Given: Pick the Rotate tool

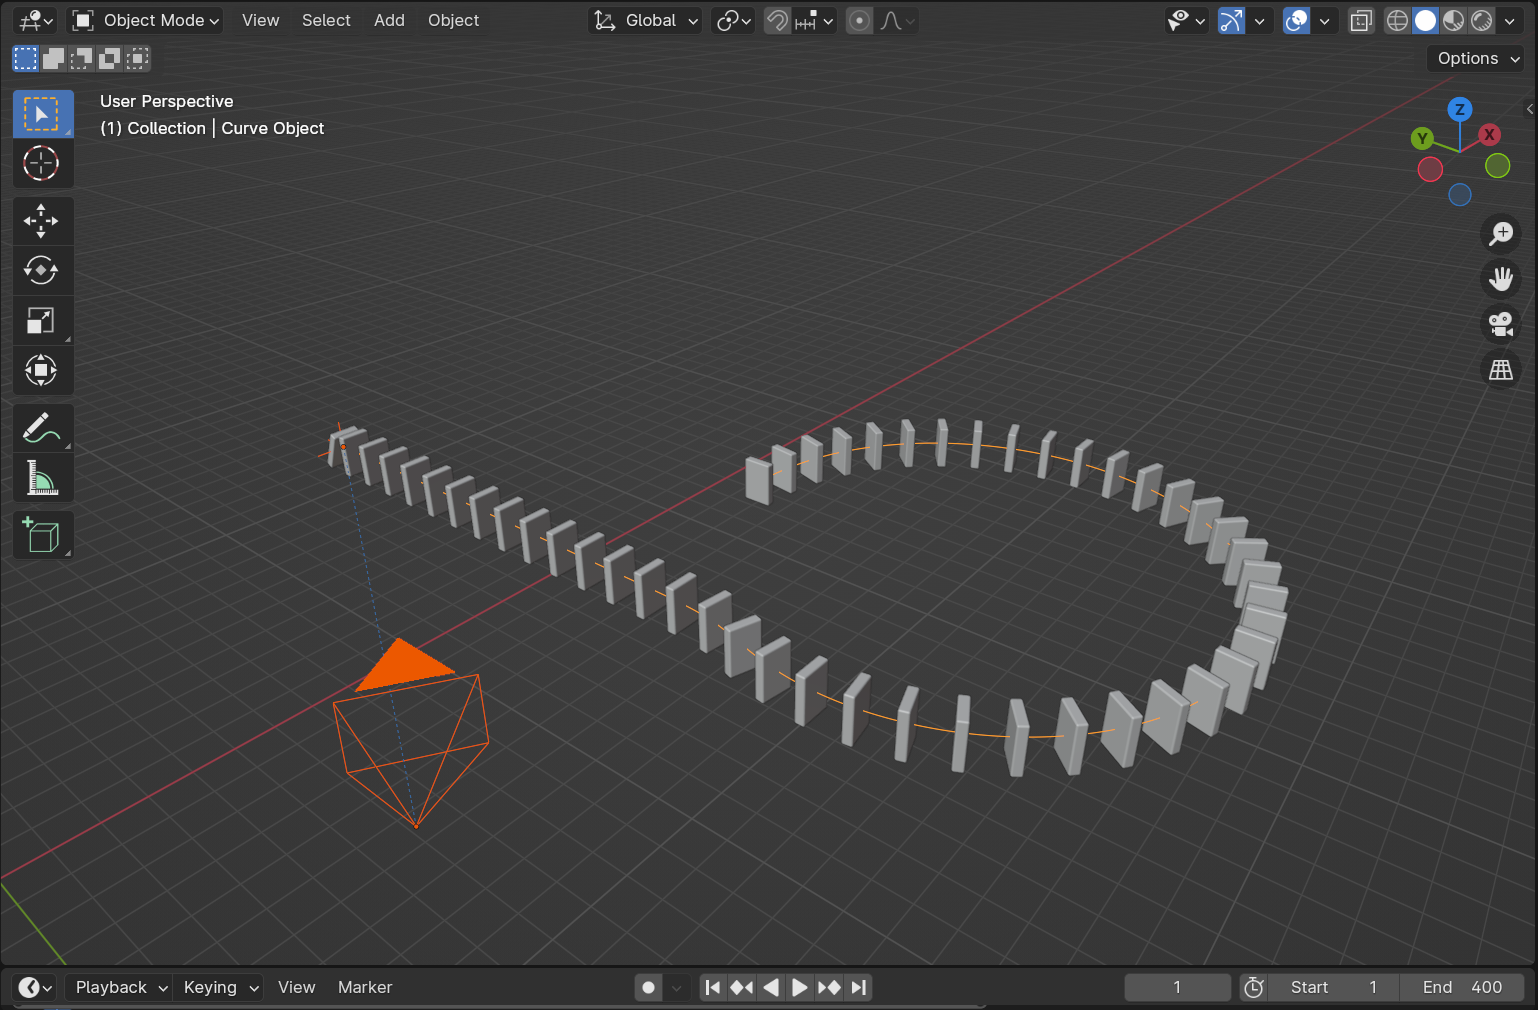Looking at the screenshot, I should [x=42, y=271].
